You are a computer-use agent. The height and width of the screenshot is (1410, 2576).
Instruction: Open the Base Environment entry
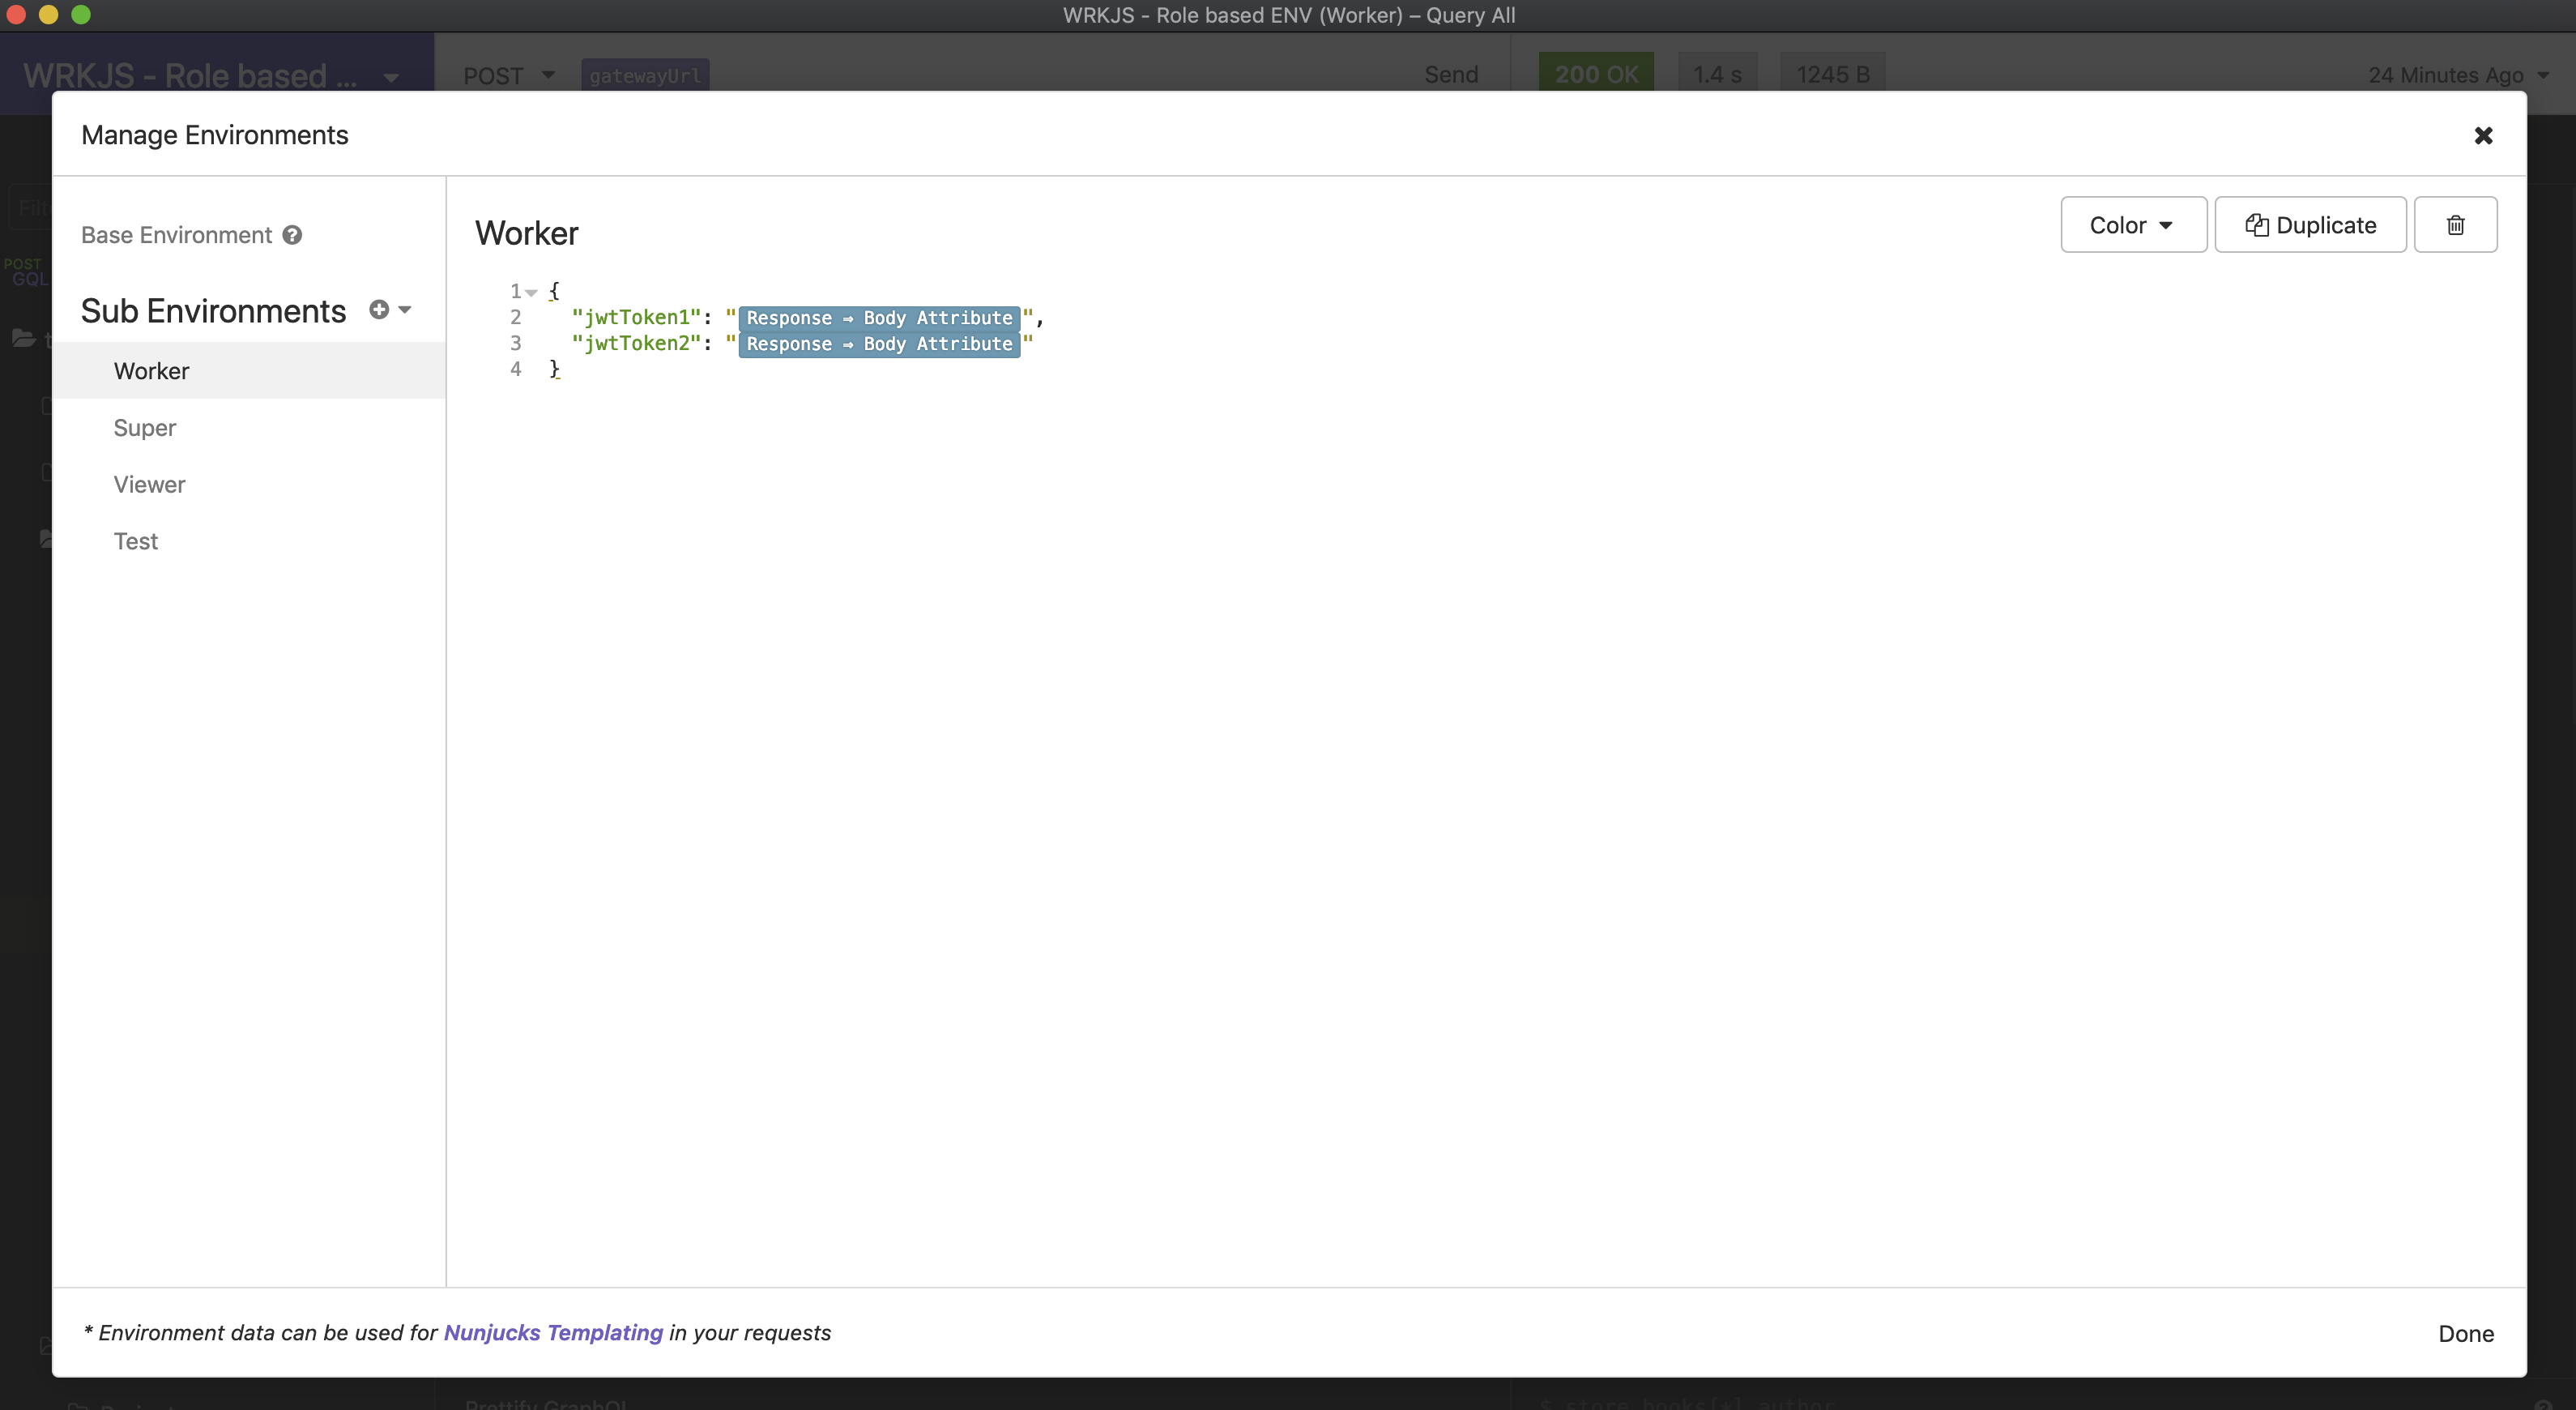tap(176, 235)
